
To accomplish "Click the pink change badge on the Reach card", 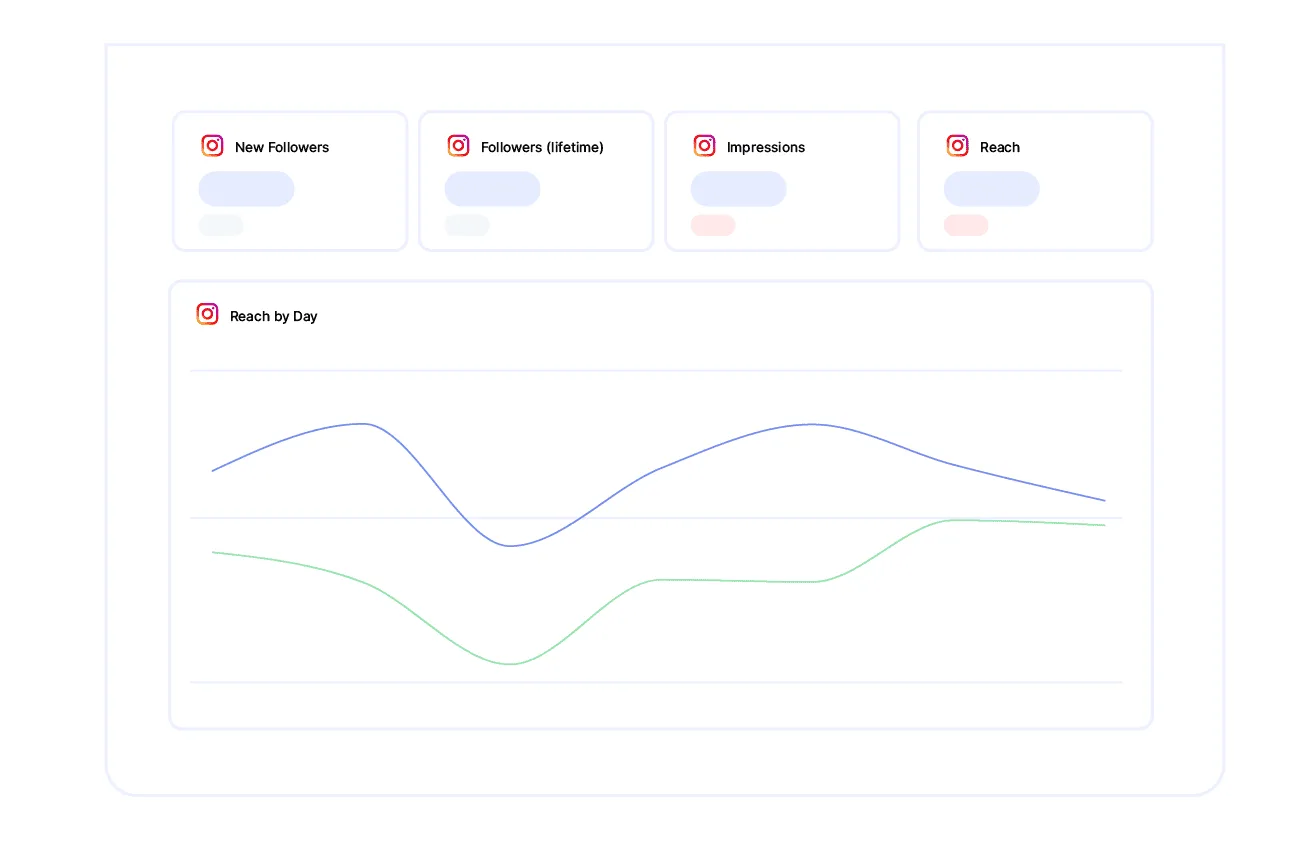I will 965,225.
